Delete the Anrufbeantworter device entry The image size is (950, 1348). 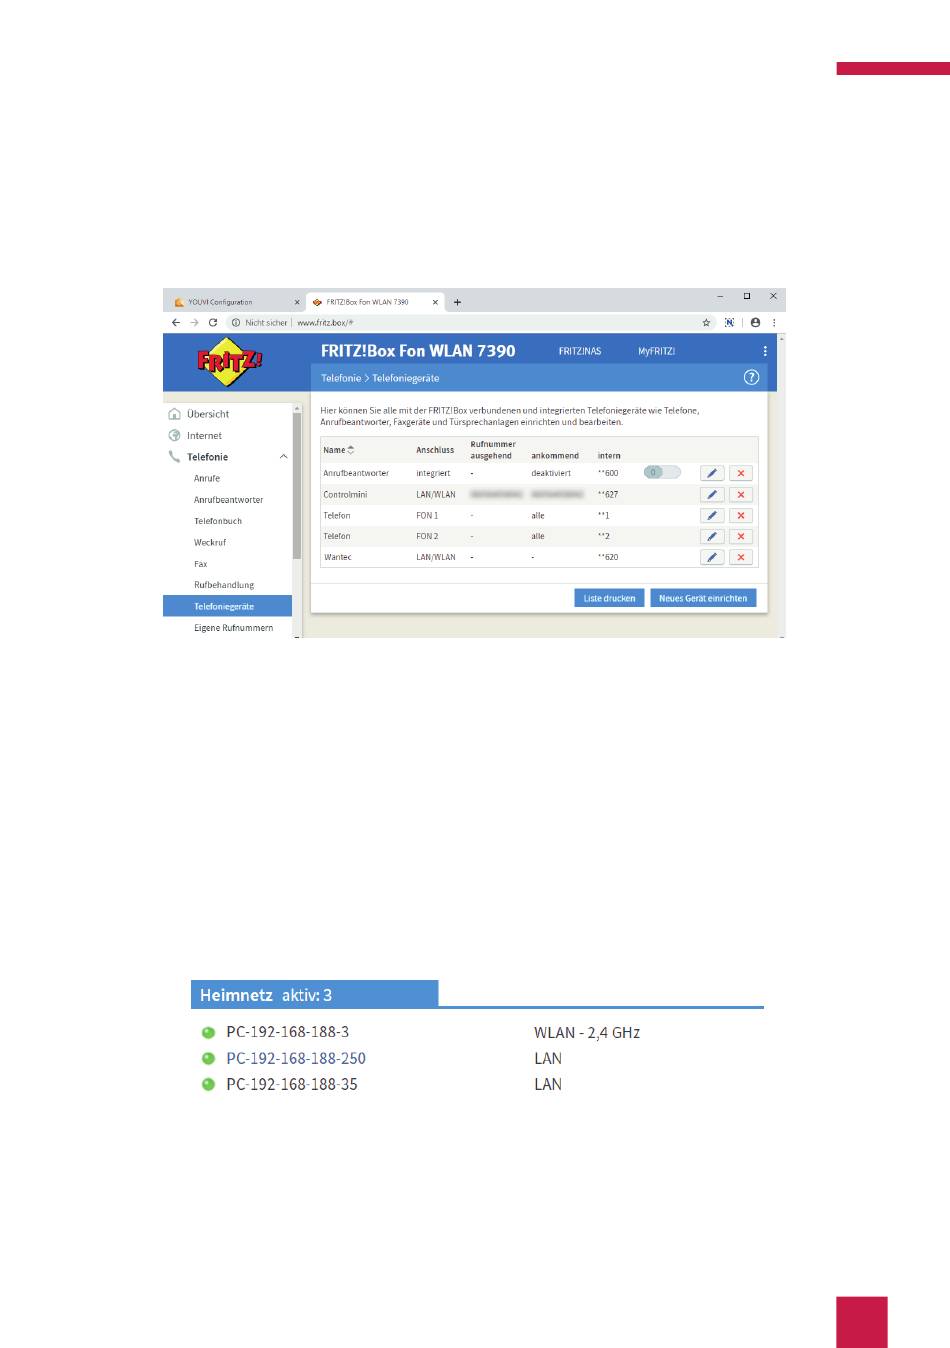pos(741,473)
